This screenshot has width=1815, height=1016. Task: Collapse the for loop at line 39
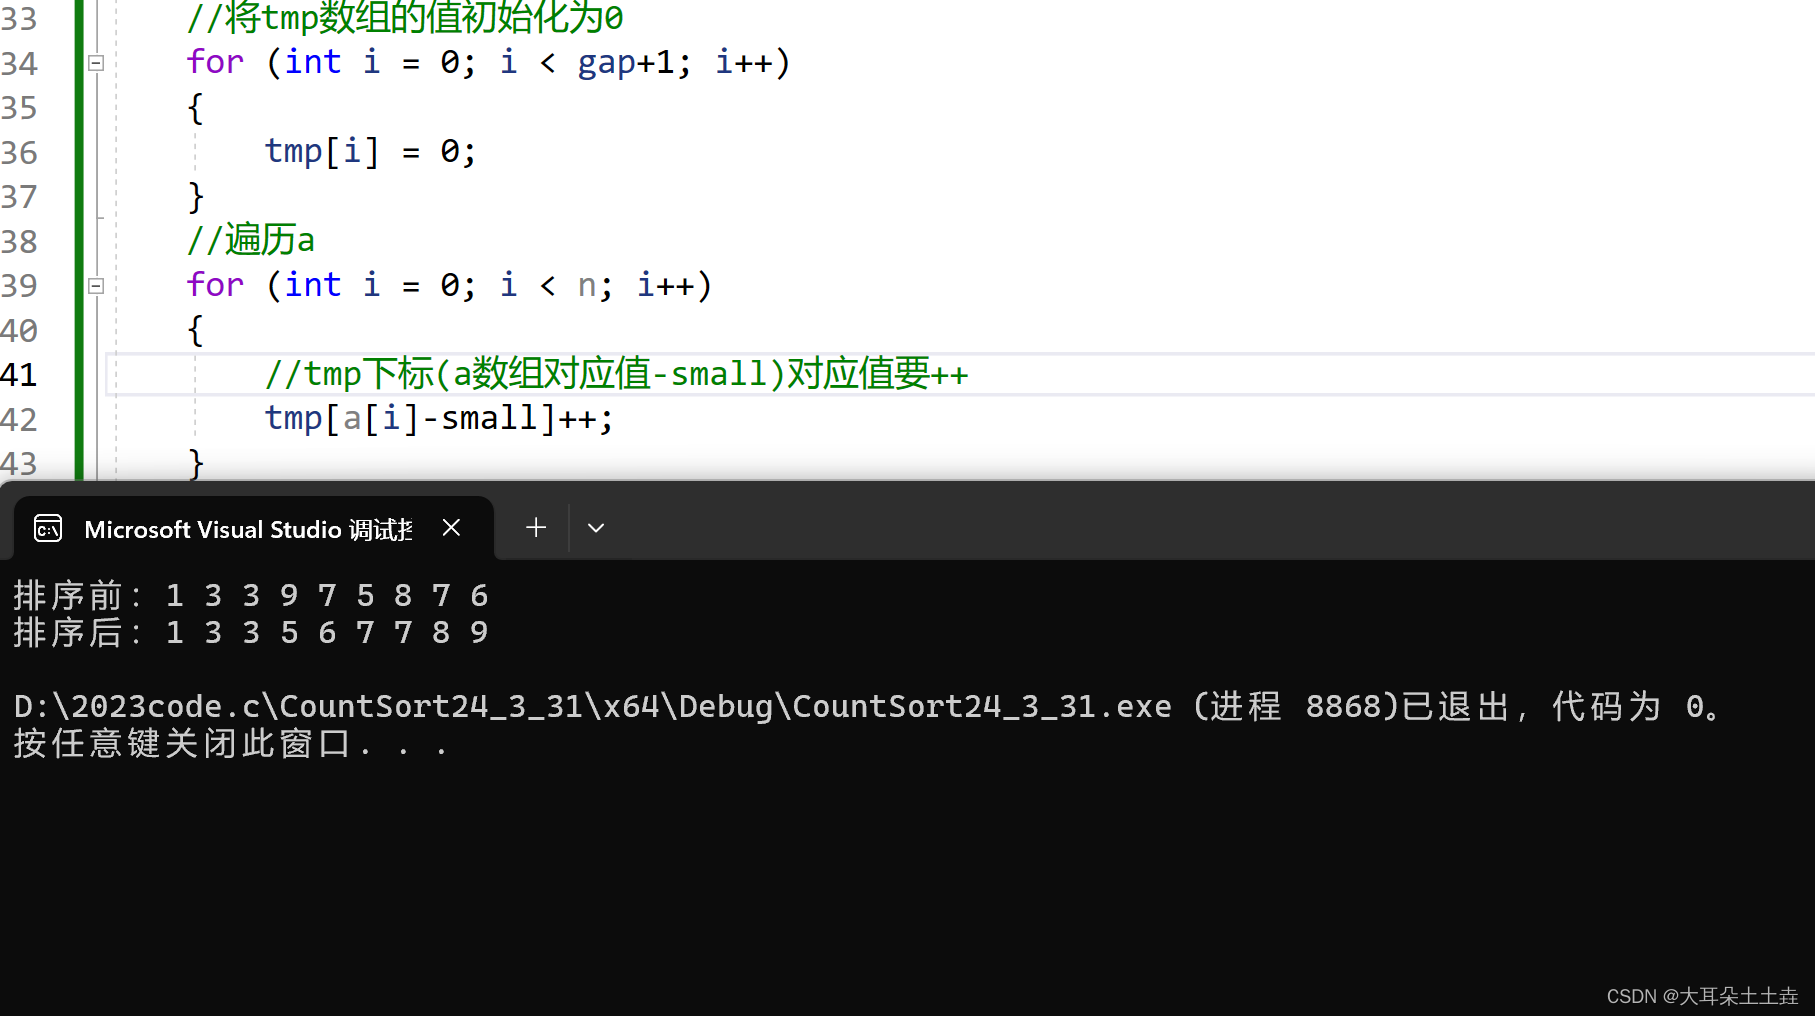point(96,286)
